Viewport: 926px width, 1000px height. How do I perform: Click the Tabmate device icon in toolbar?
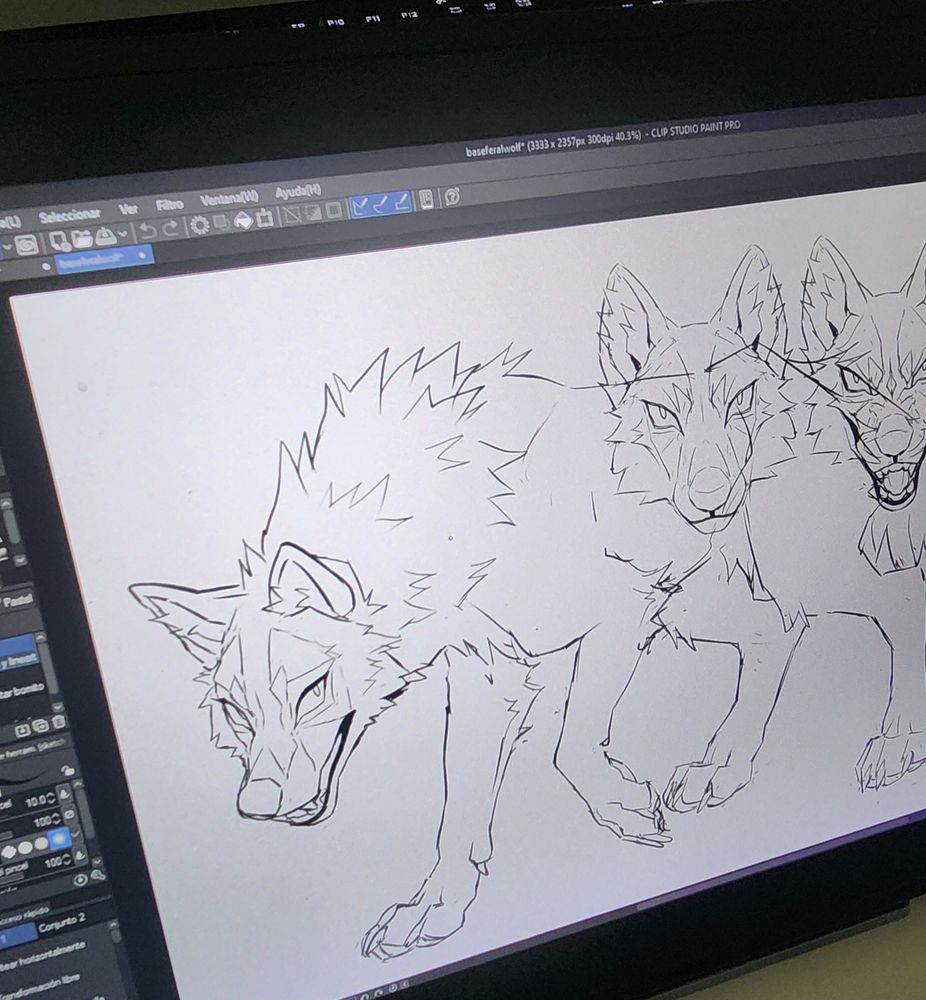pos(426,200)
